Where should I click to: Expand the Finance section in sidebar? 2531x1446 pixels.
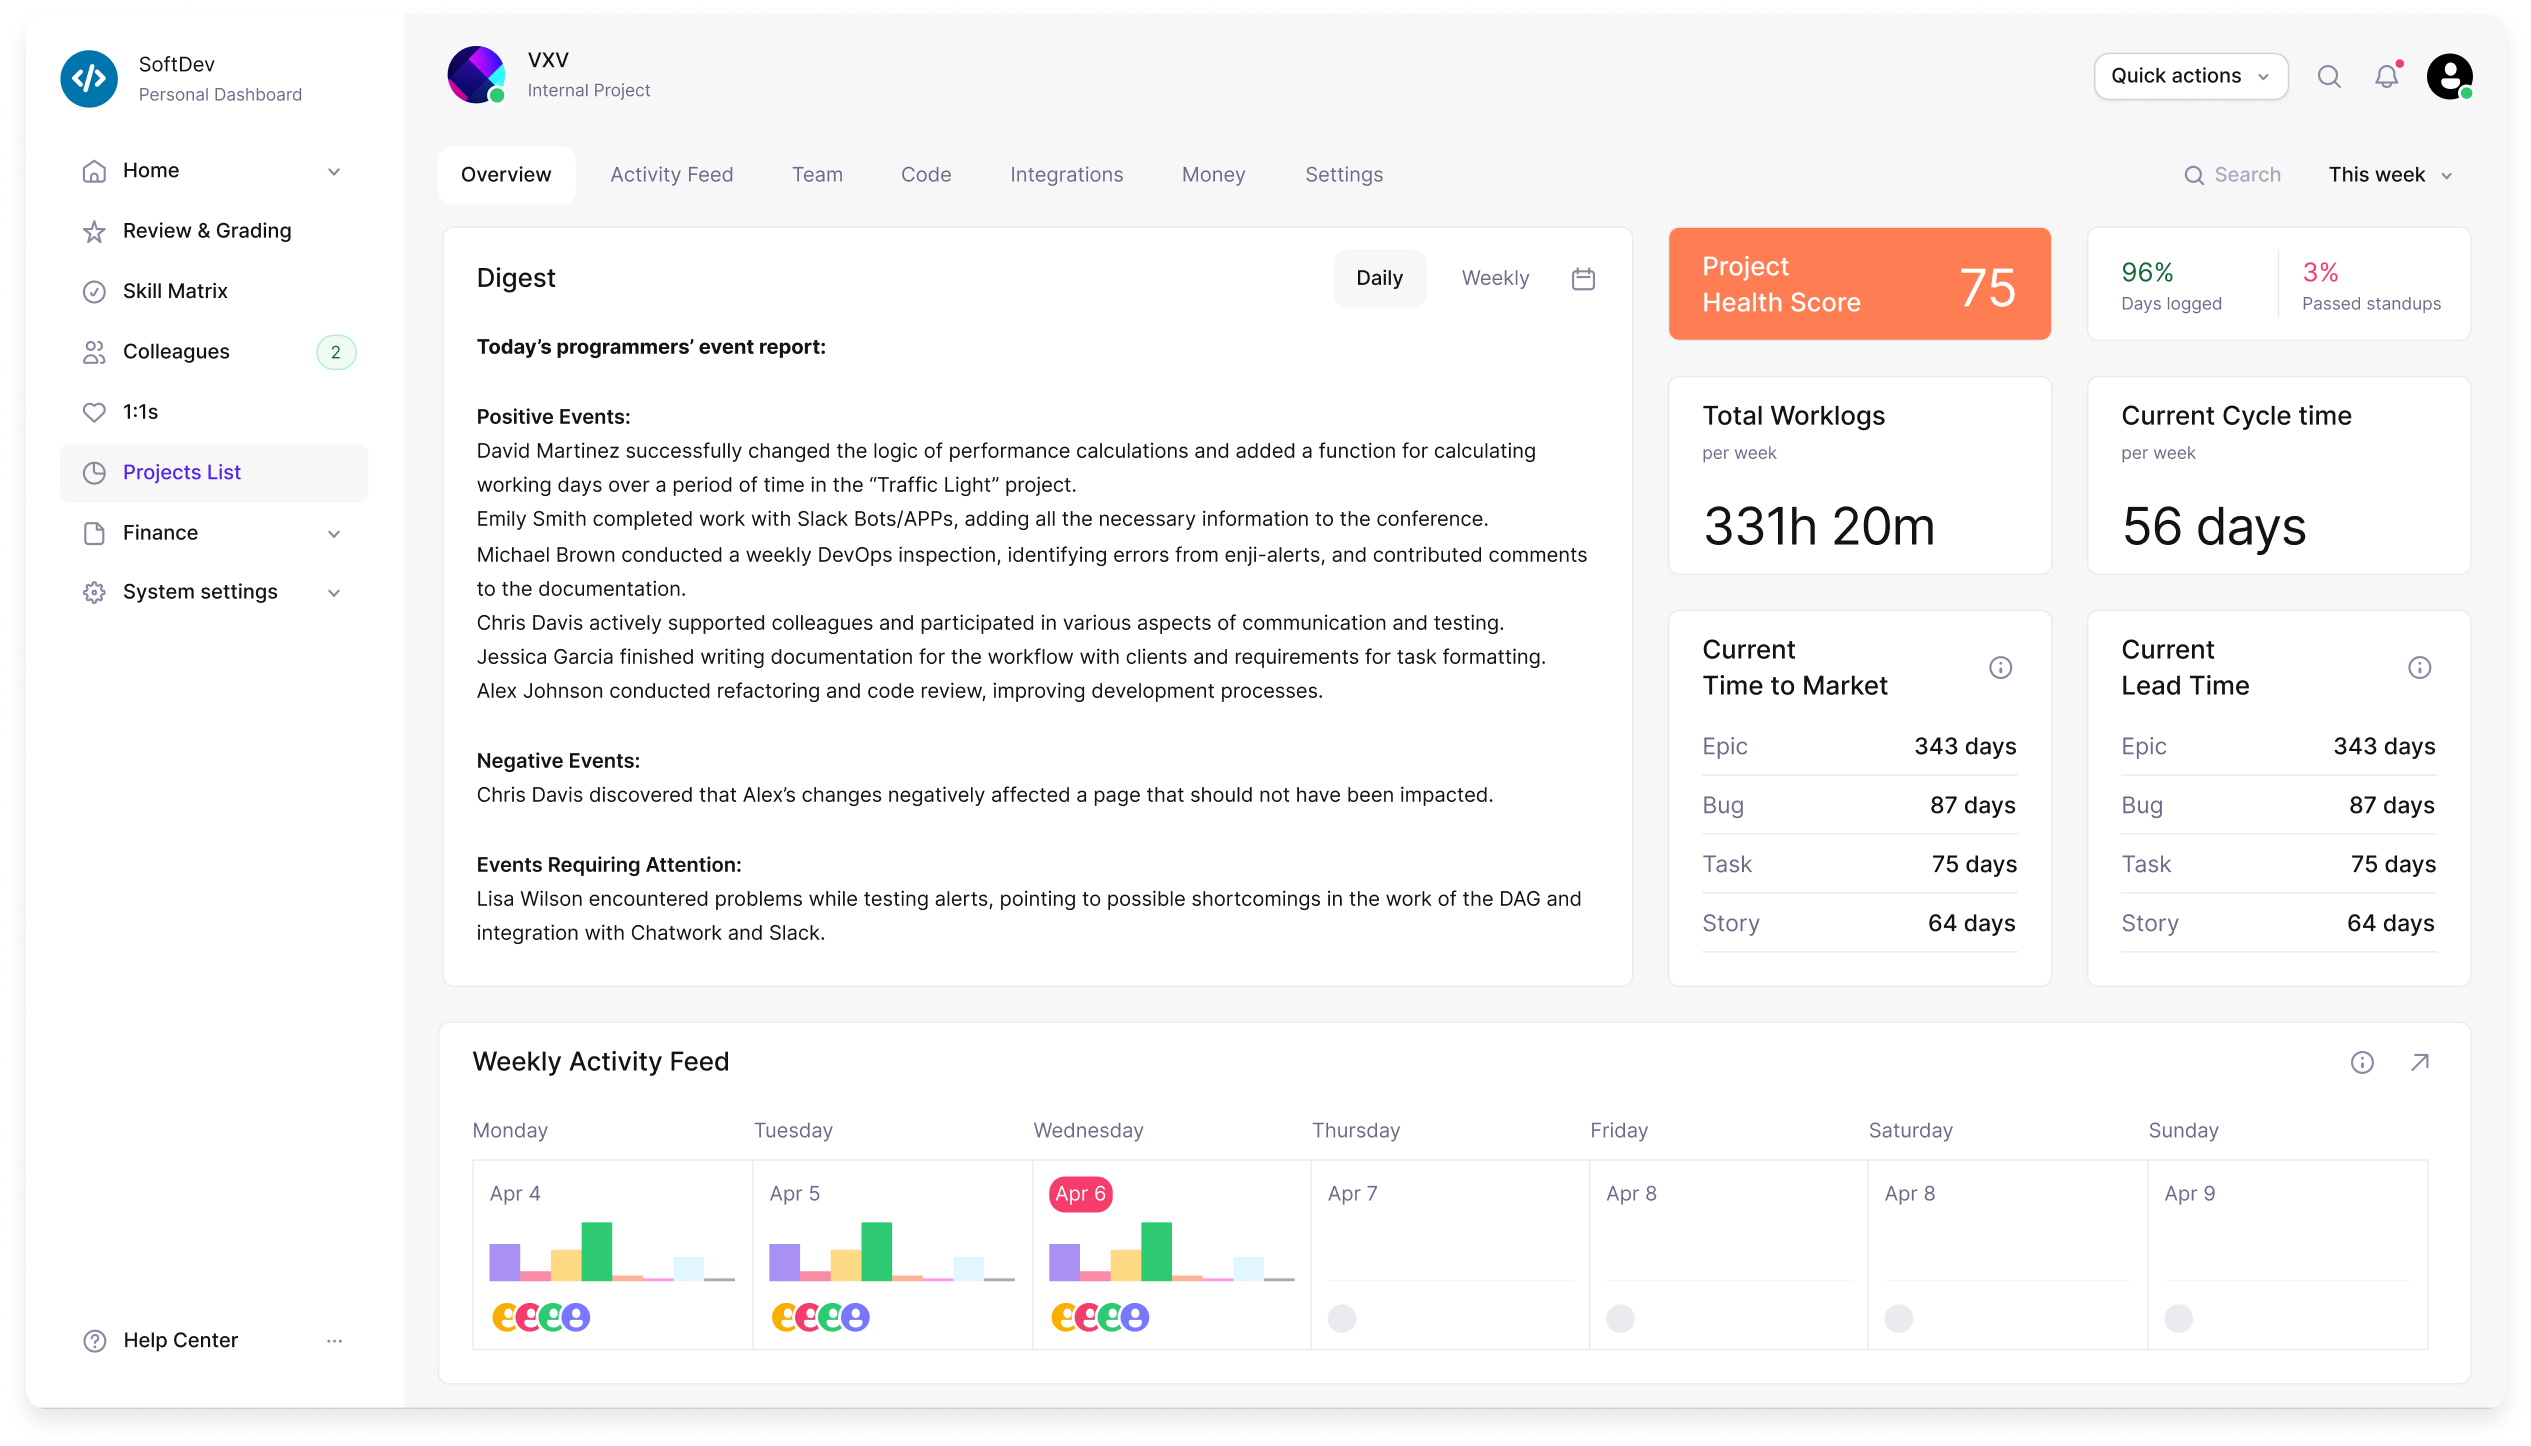334,532
